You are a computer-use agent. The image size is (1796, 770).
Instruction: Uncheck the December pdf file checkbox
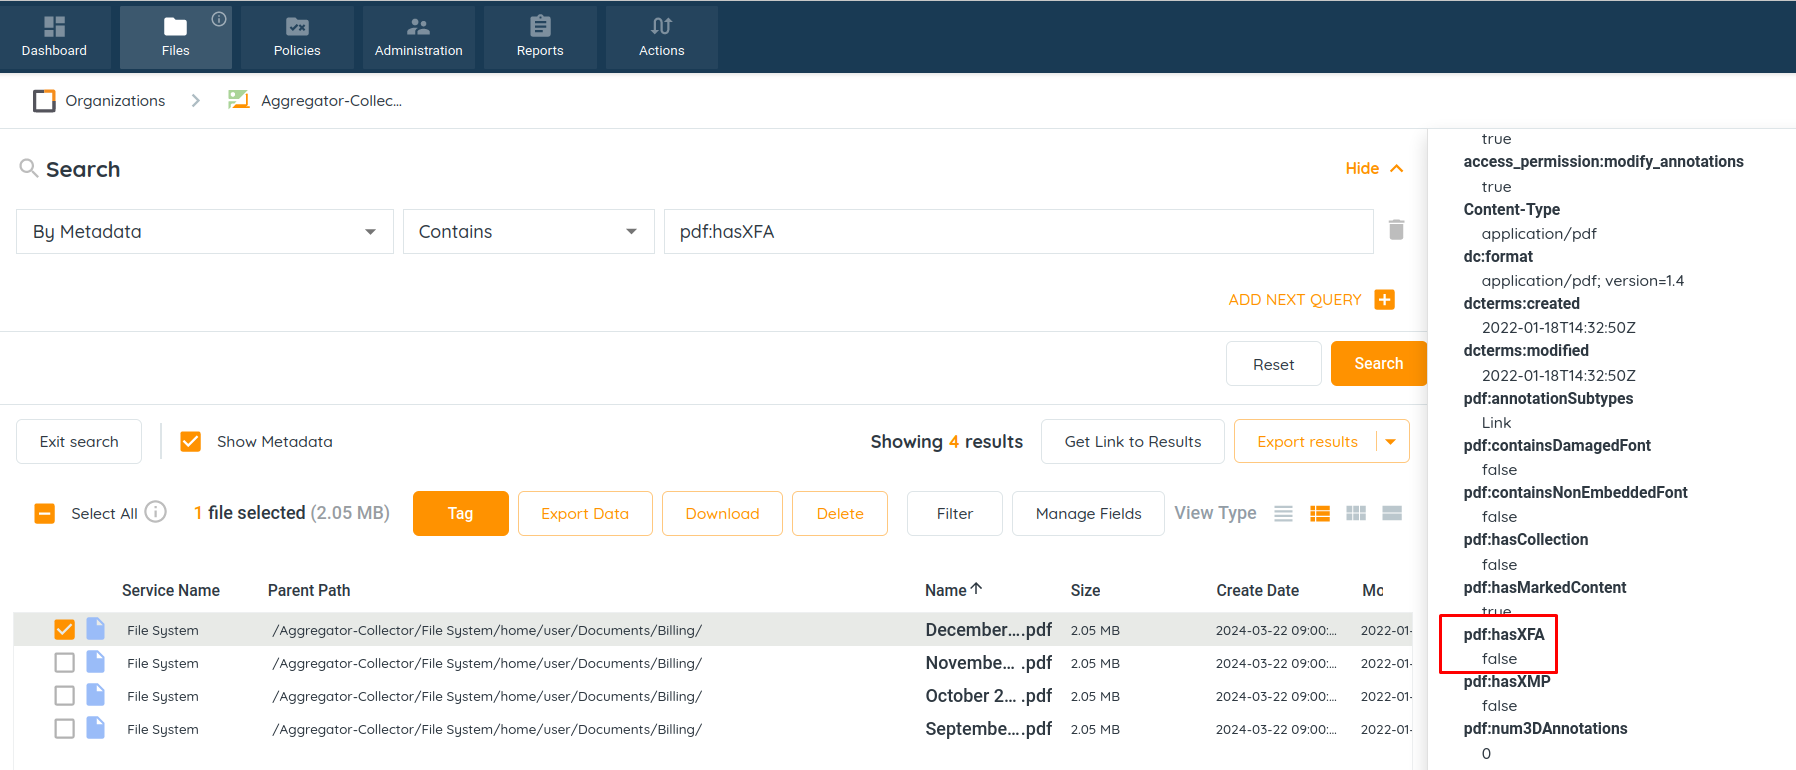tap(65, 629)
